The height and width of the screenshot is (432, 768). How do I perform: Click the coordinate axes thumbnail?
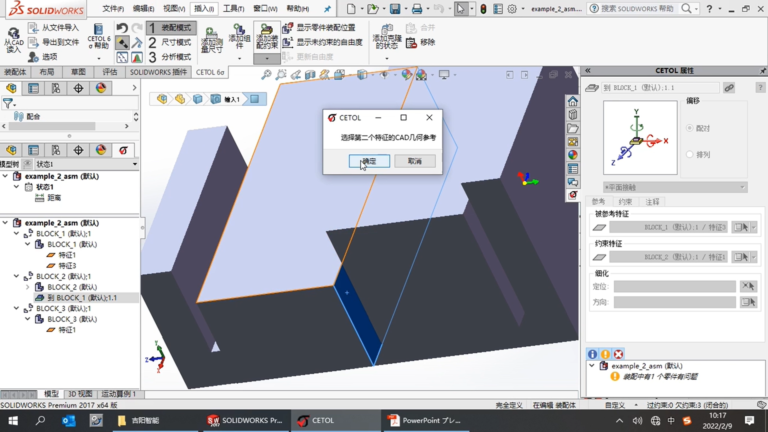pos(640,138)
